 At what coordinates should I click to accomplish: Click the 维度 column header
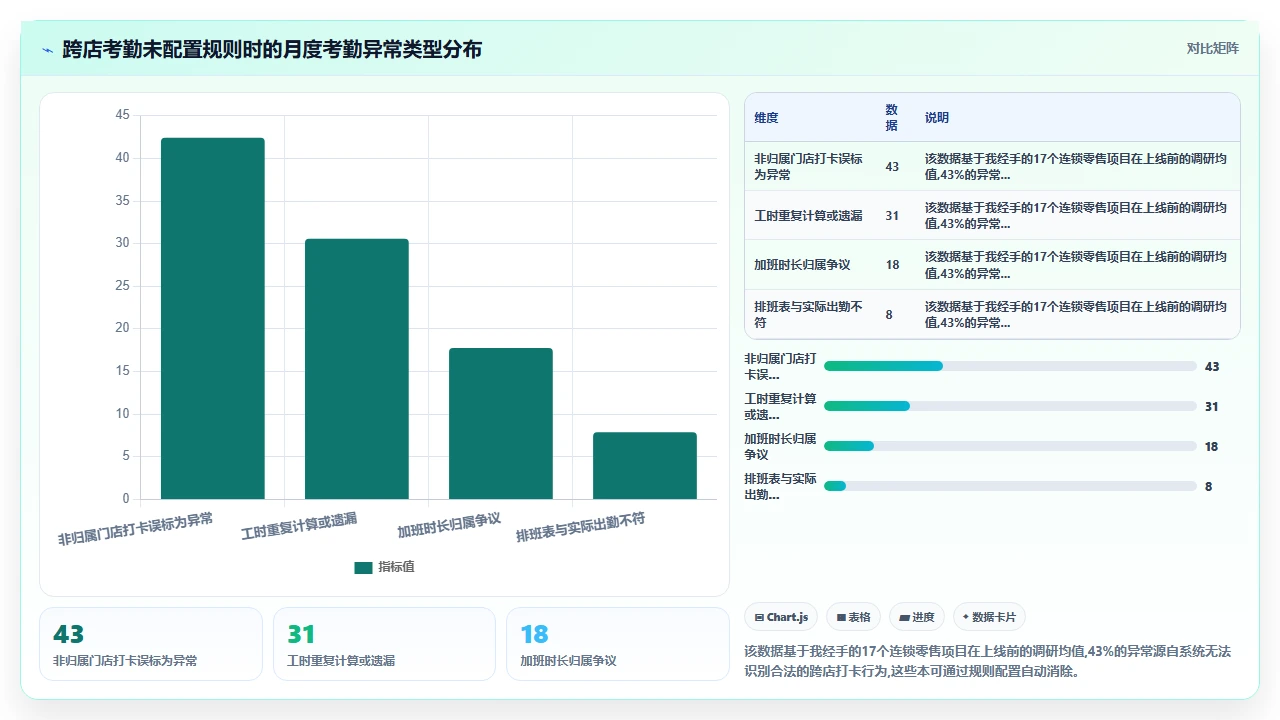tap(766, 118)
